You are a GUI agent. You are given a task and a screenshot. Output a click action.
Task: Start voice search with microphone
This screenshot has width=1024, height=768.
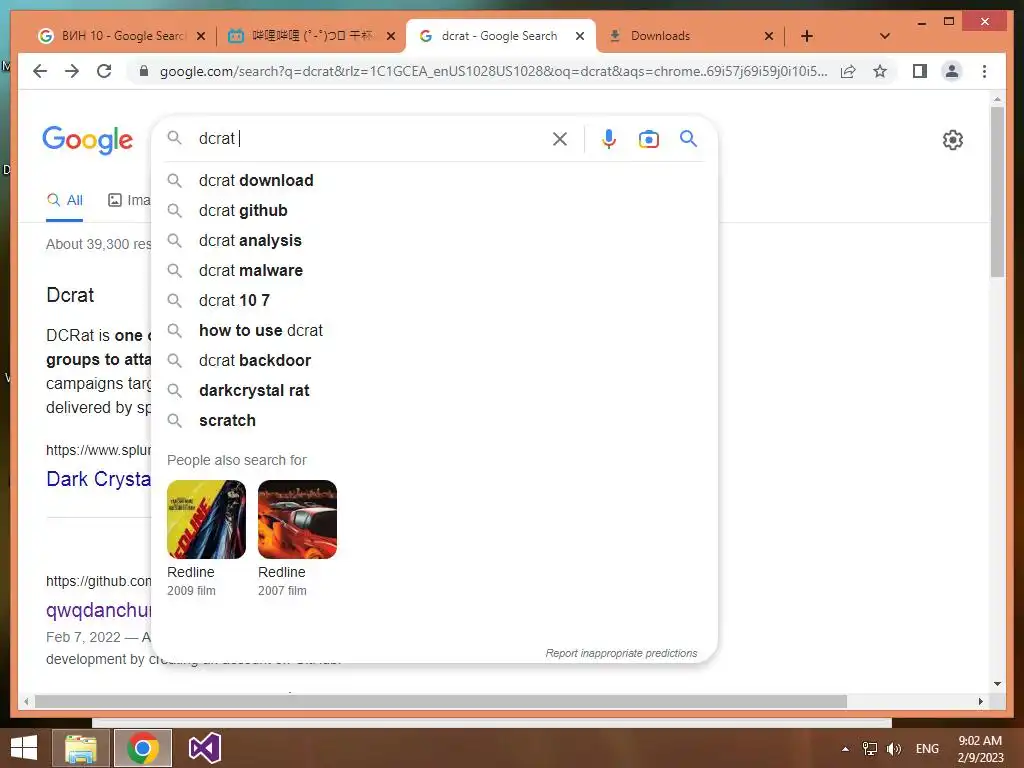[609, 138]
